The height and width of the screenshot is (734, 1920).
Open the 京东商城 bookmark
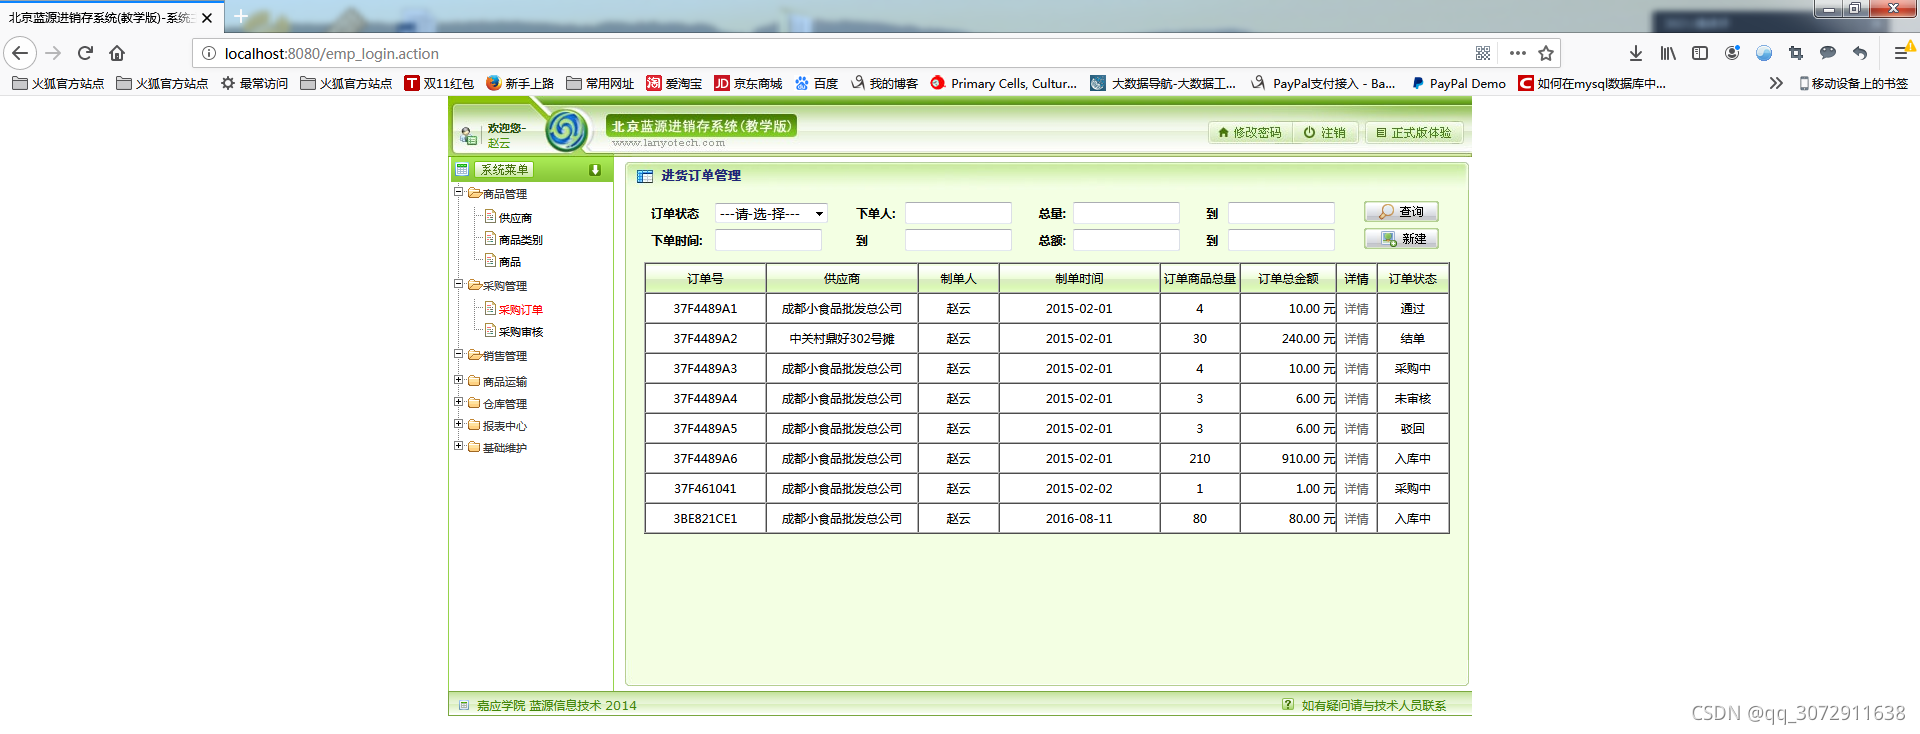(x=748, y=83)
